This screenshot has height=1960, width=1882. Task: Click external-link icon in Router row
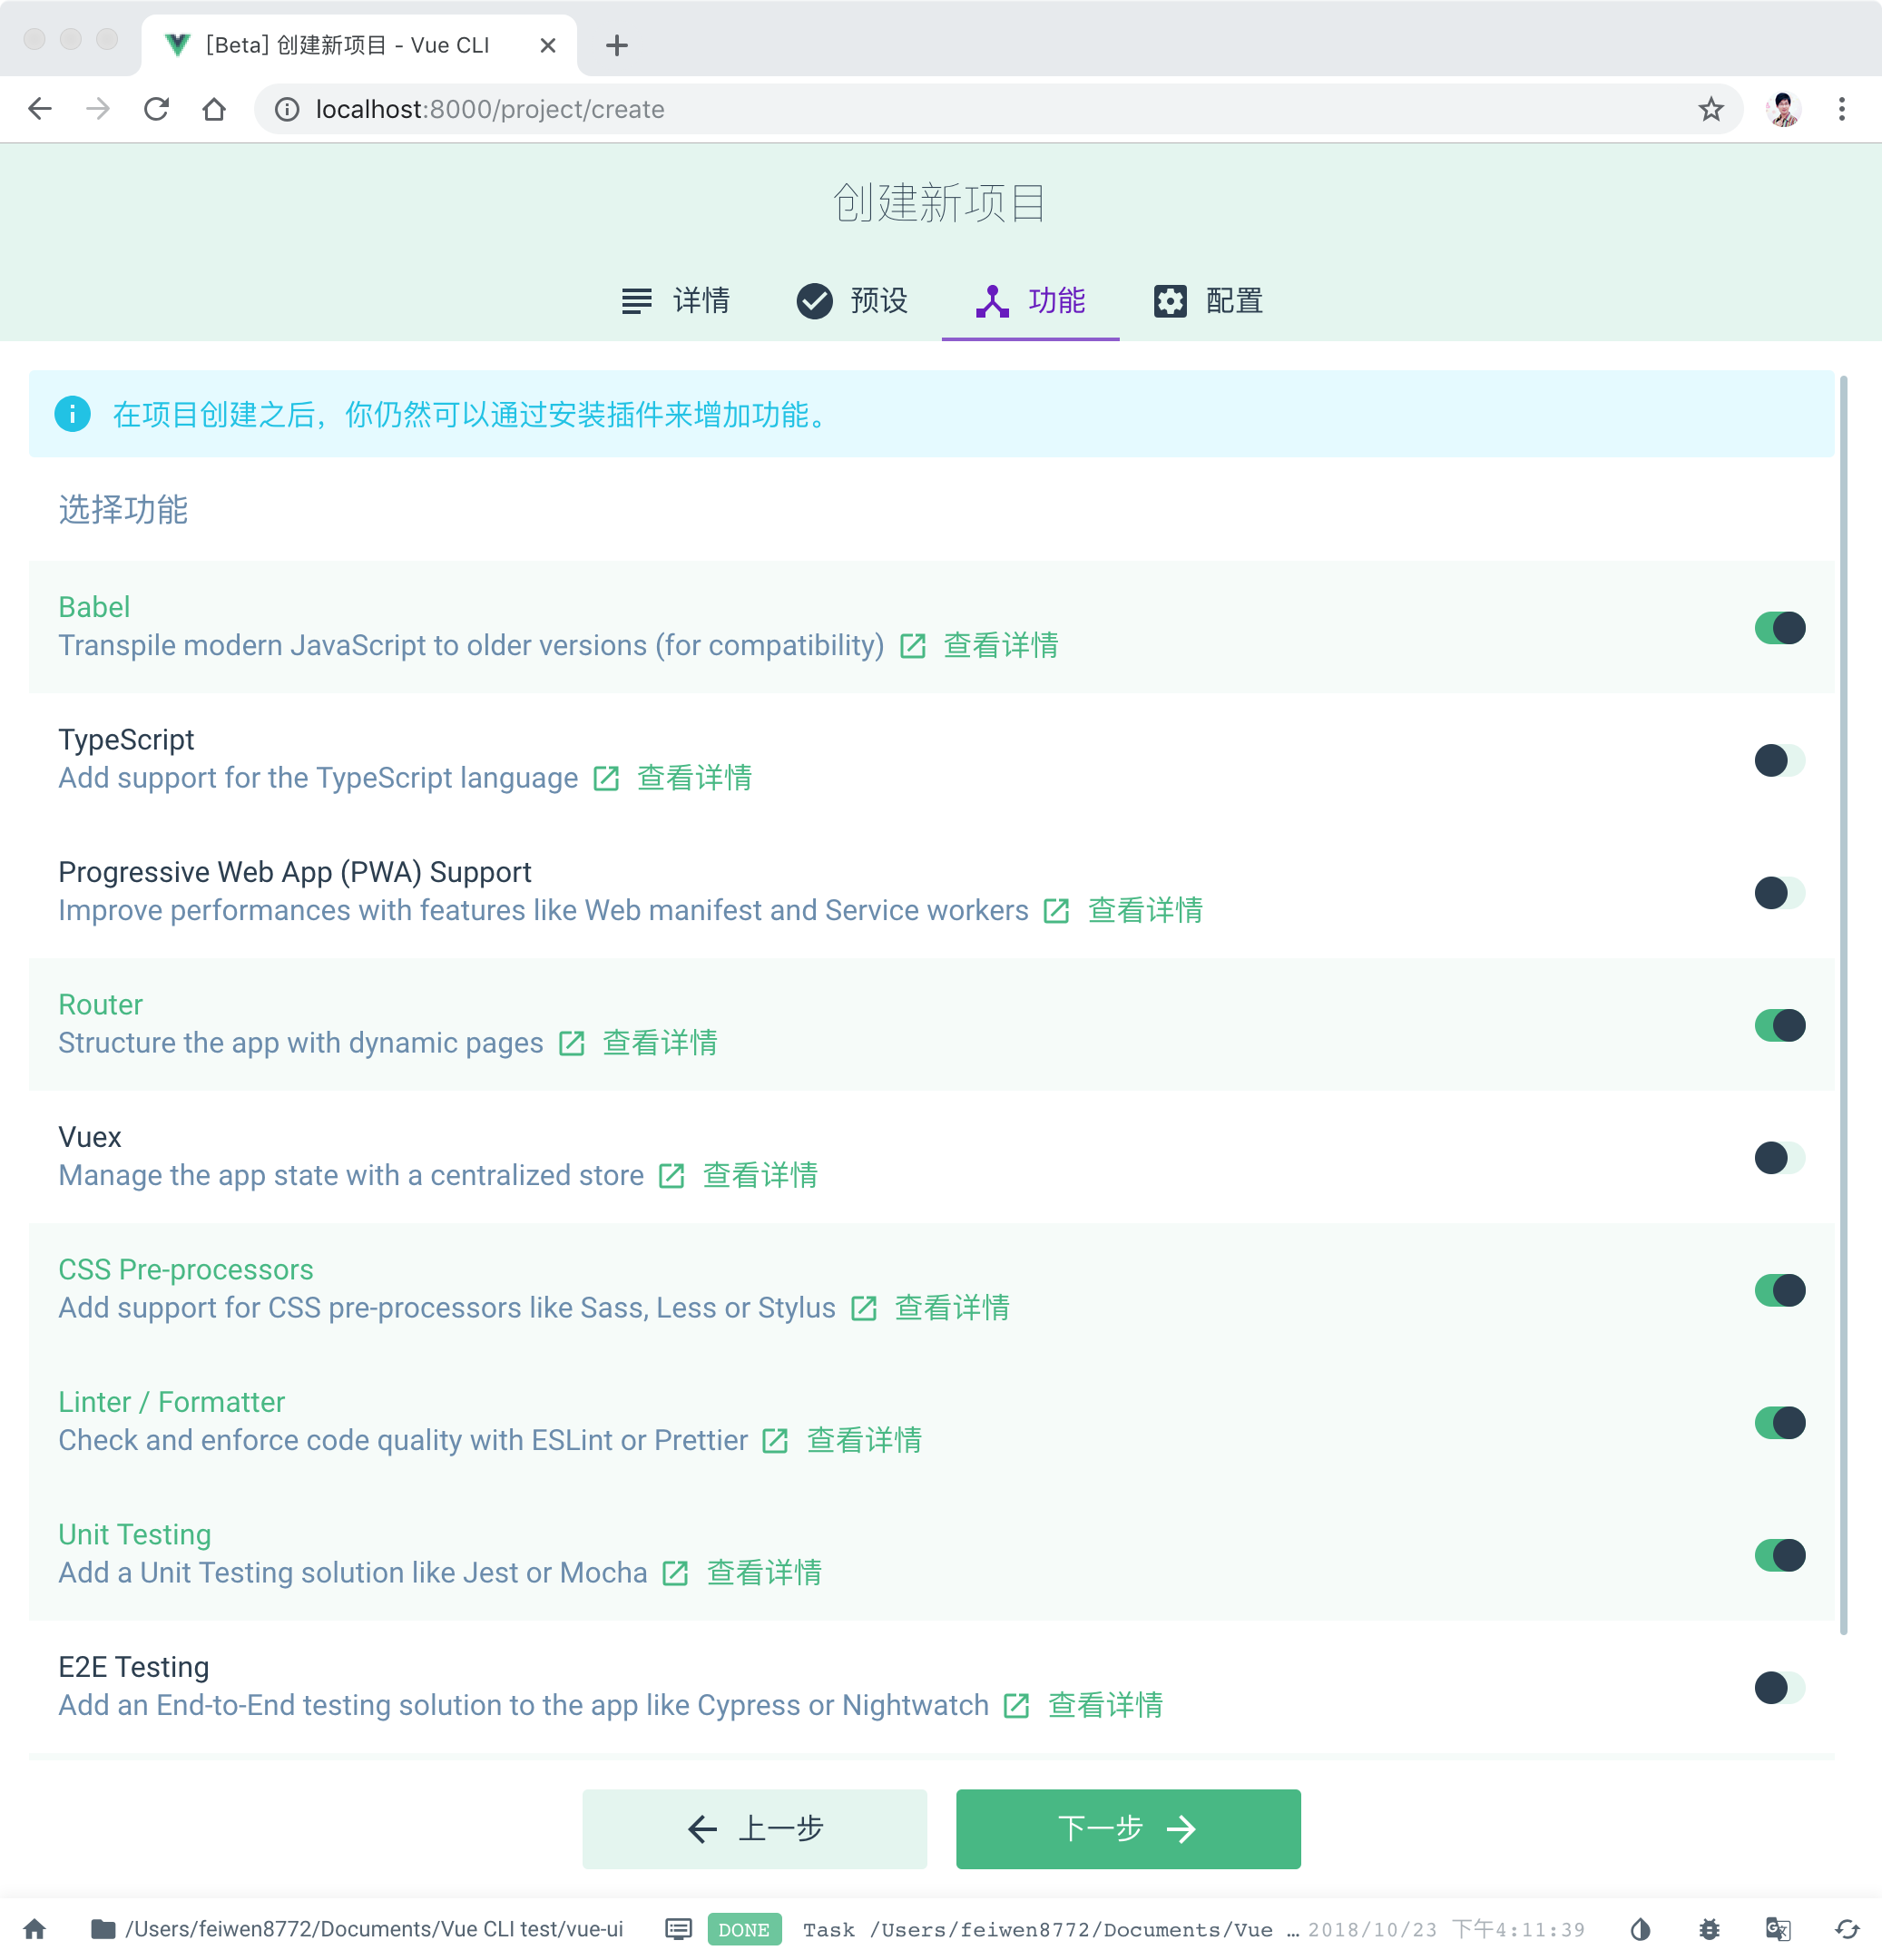[572, 1043]
